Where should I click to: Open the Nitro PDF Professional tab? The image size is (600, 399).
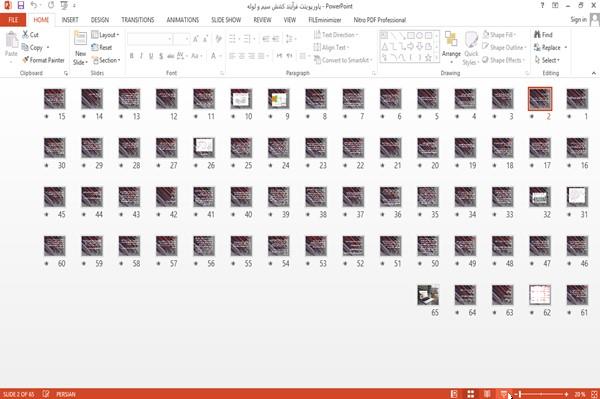point(380,20)
